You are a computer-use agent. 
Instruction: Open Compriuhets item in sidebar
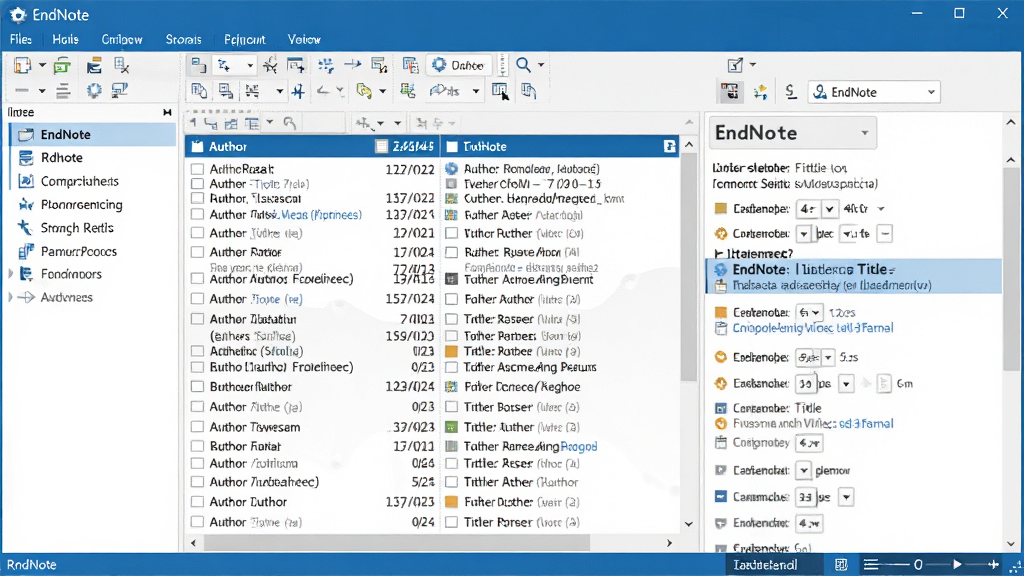(80, 181)
